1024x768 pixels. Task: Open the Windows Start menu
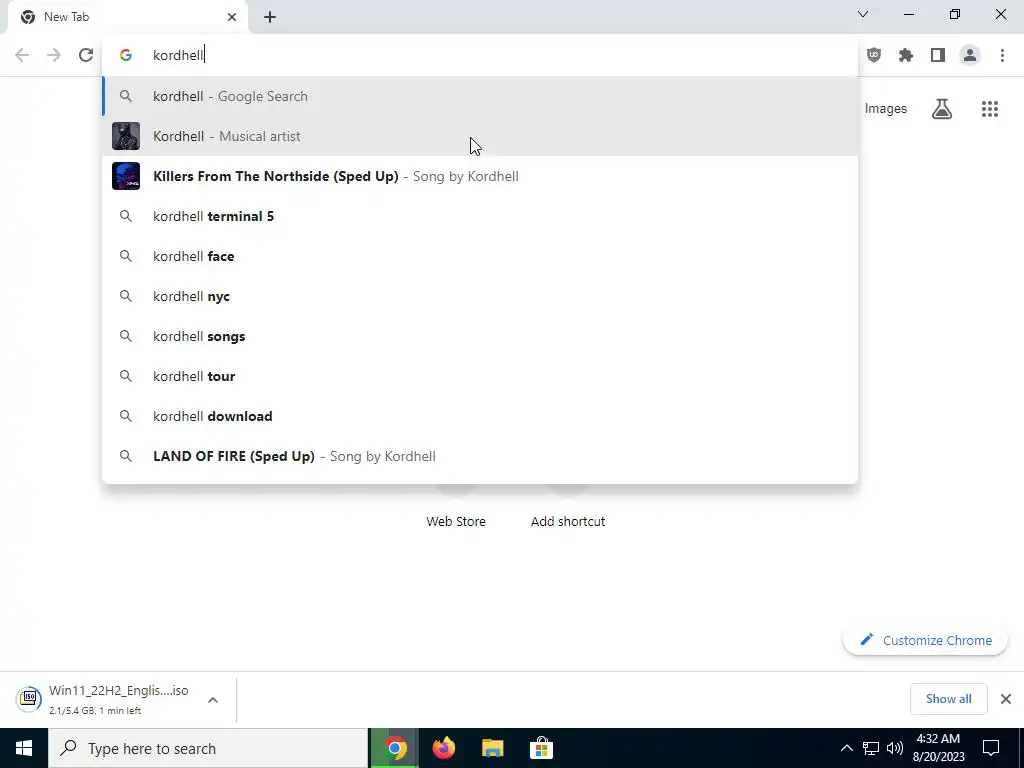point(24,748)
